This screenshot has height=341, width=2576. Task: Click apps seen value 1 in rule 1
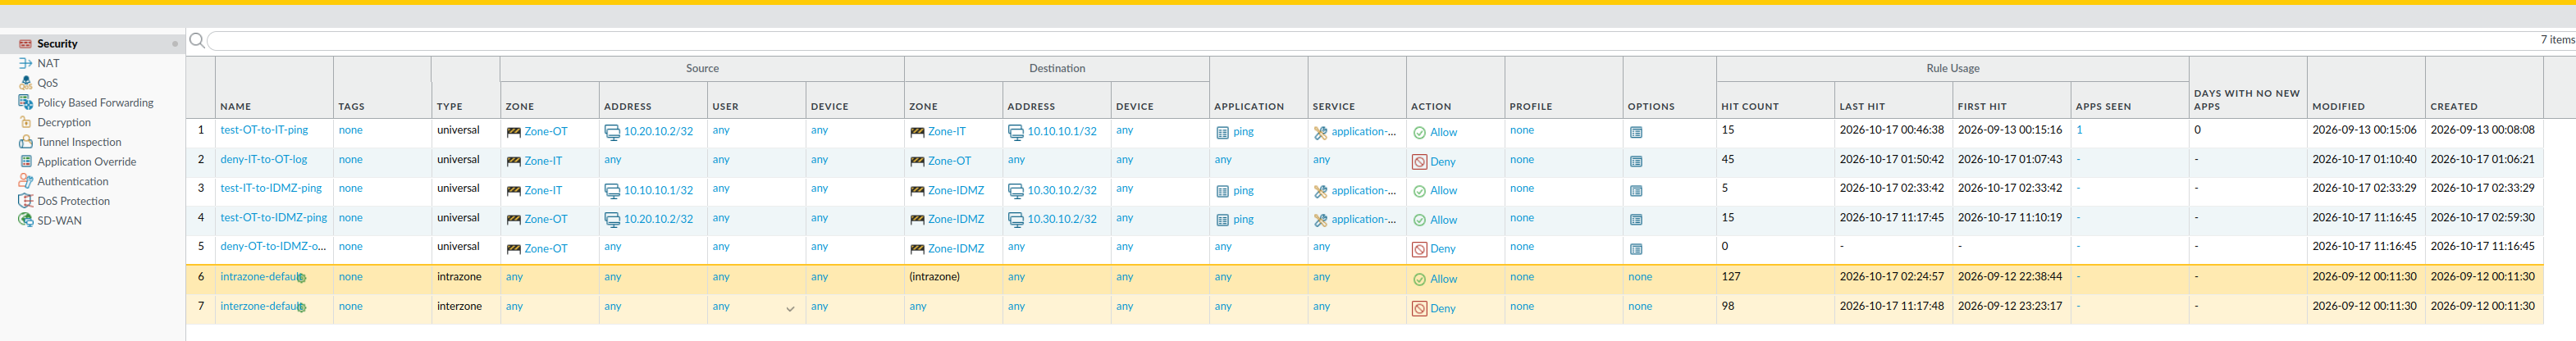[x=2079, y=130]
